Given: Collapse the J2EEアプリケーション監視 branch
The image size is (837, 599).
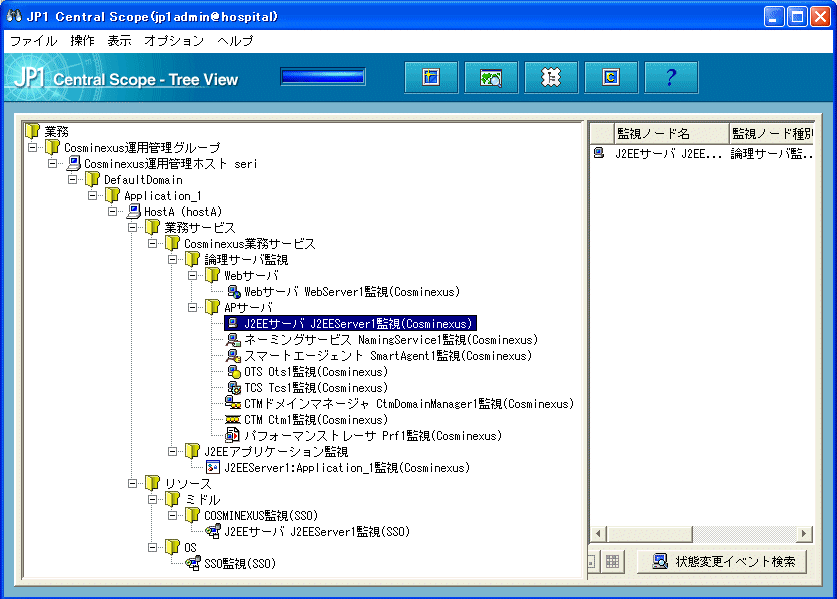Looking at the screenshot, I should [172, 452].
